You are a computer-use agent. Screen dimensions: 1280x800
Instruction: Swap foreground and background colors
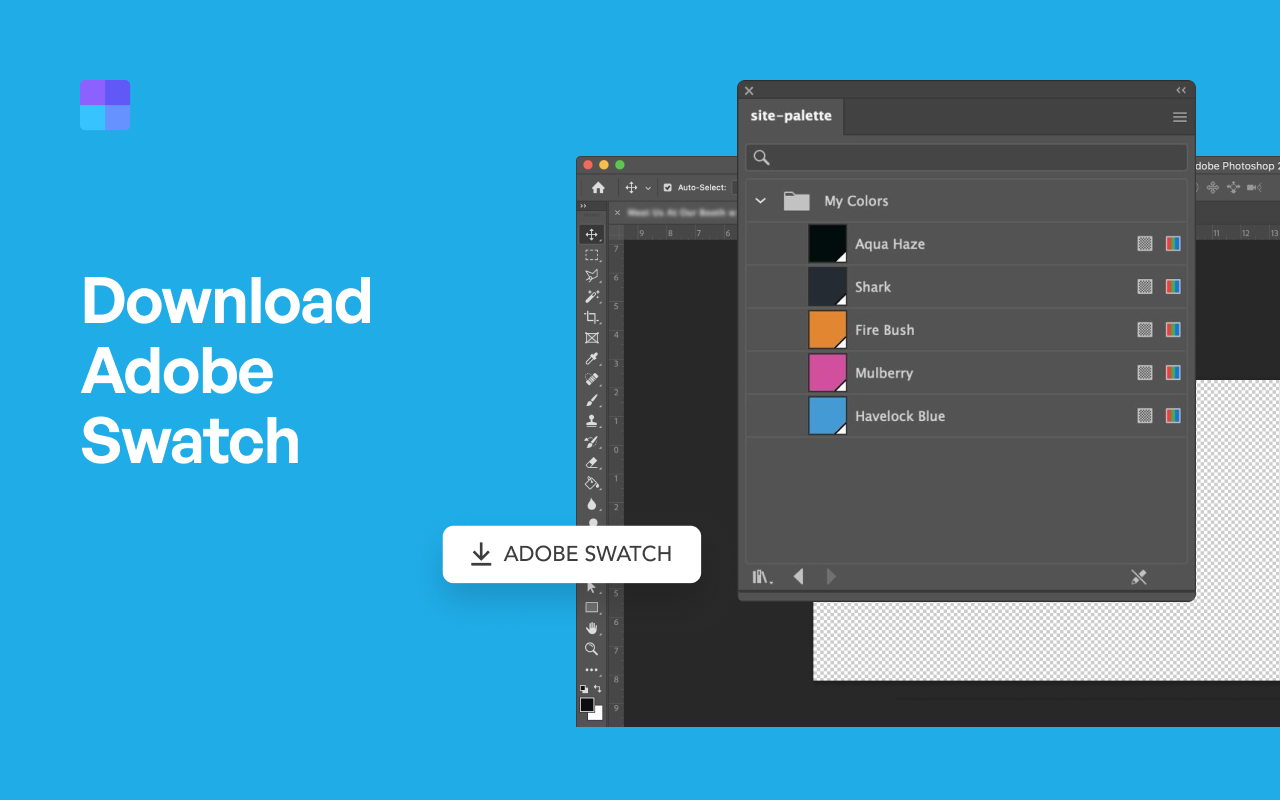[x=598, y=689]
